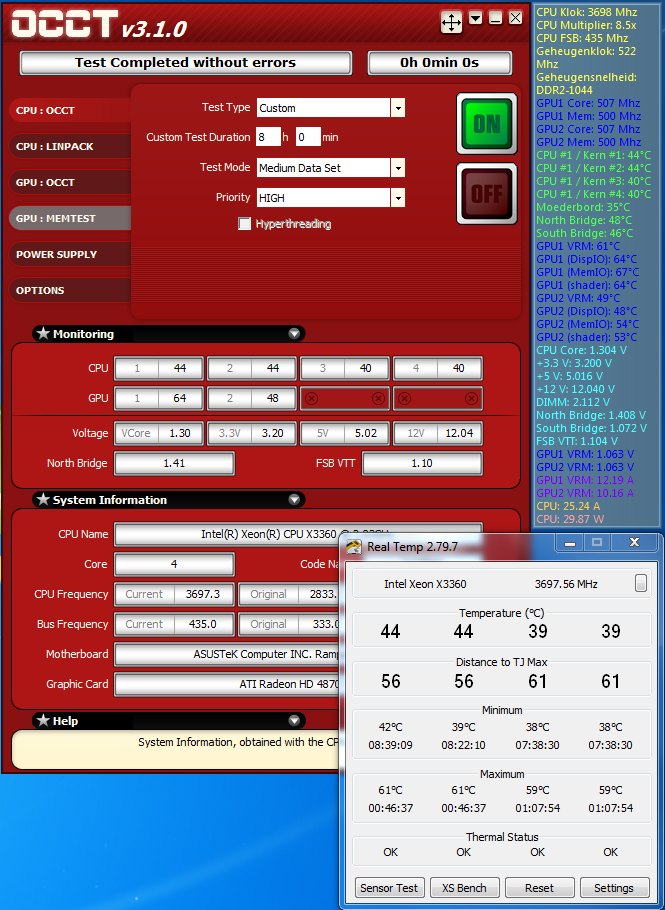Image resolution: width=665 pixels, height=910 pixels.
Task: Click the CPU core 4 temperature box
Action: coord(438,368)
